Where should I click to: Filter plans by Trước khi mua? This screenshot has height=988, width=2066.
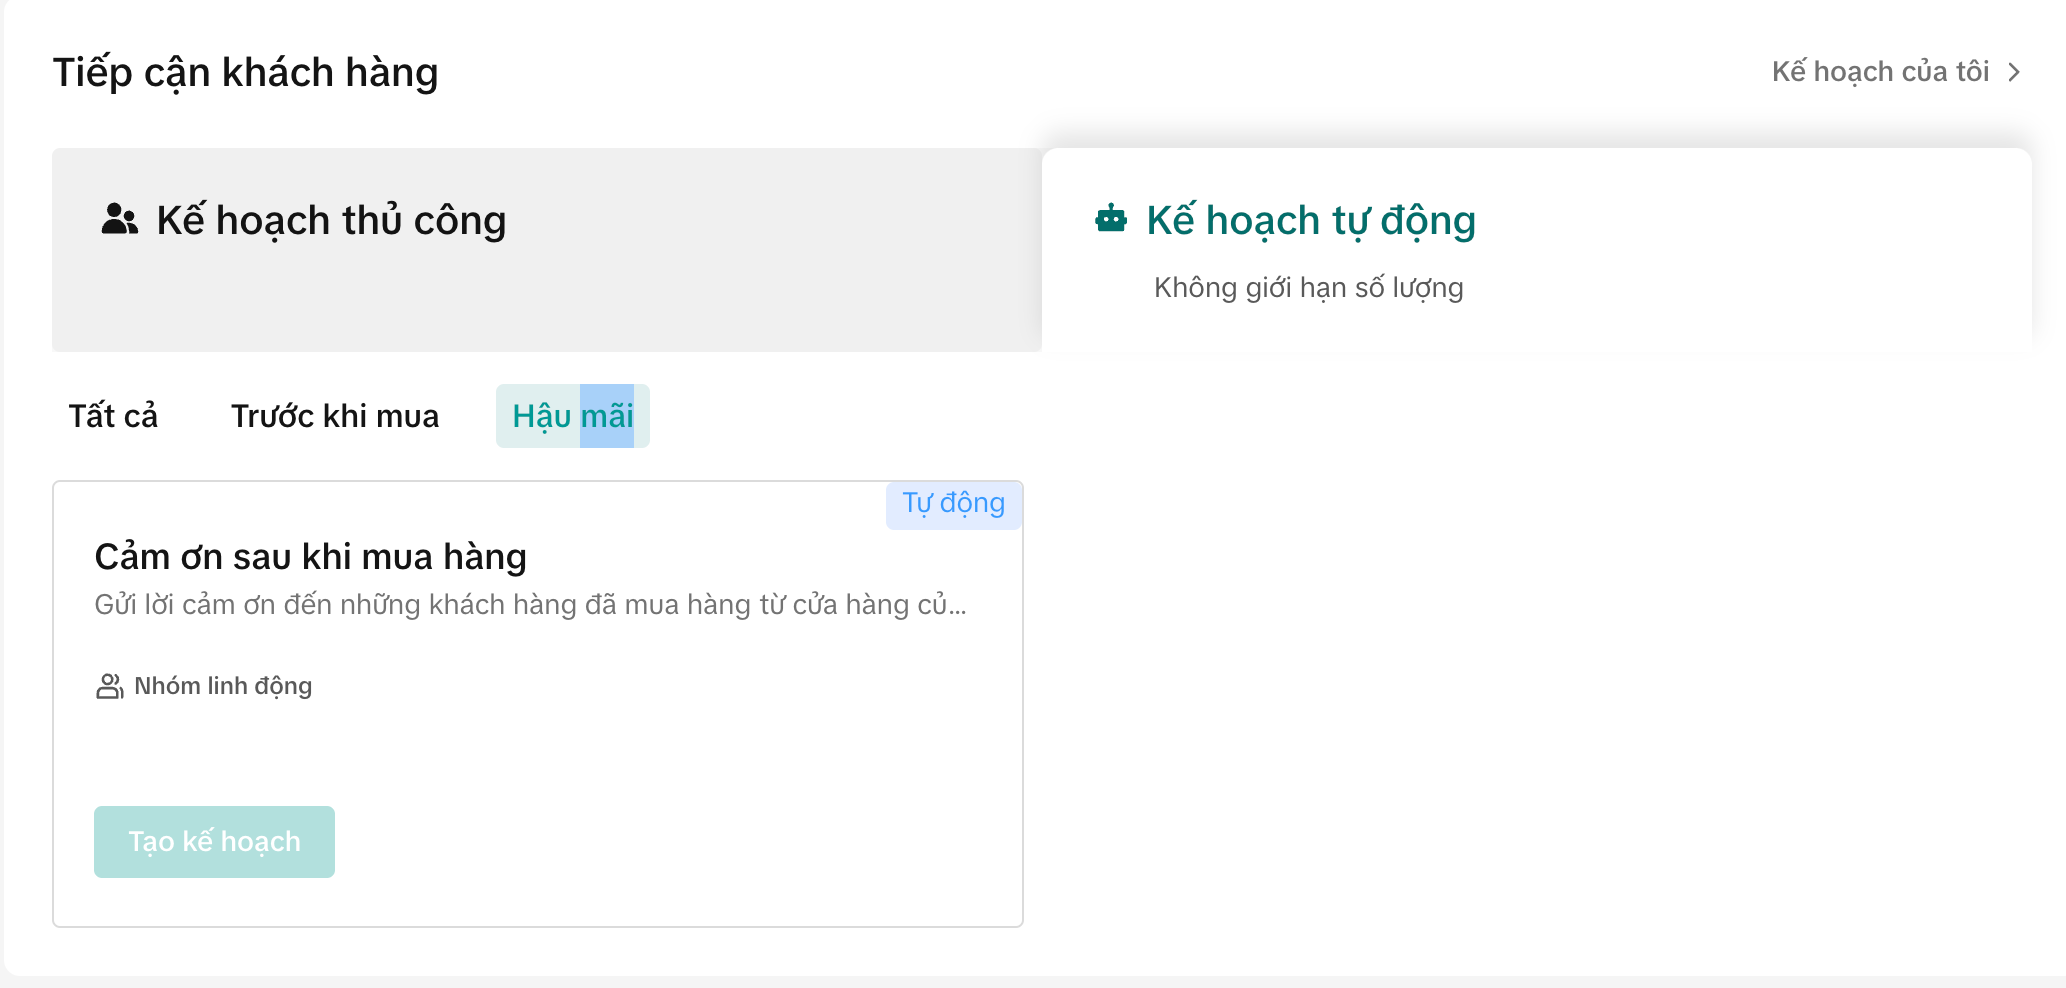[335, 416]
